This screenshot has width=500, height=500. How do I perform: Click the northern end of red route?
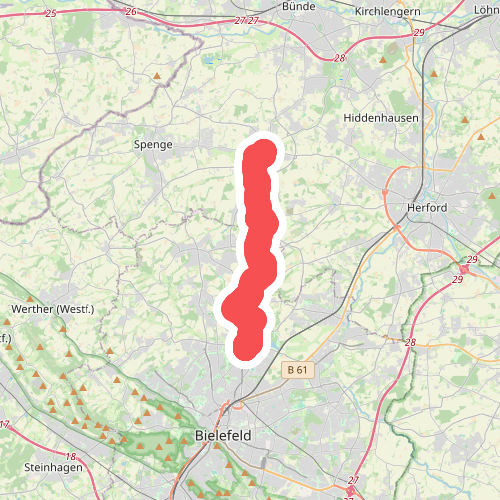click(x=264, y=152)
